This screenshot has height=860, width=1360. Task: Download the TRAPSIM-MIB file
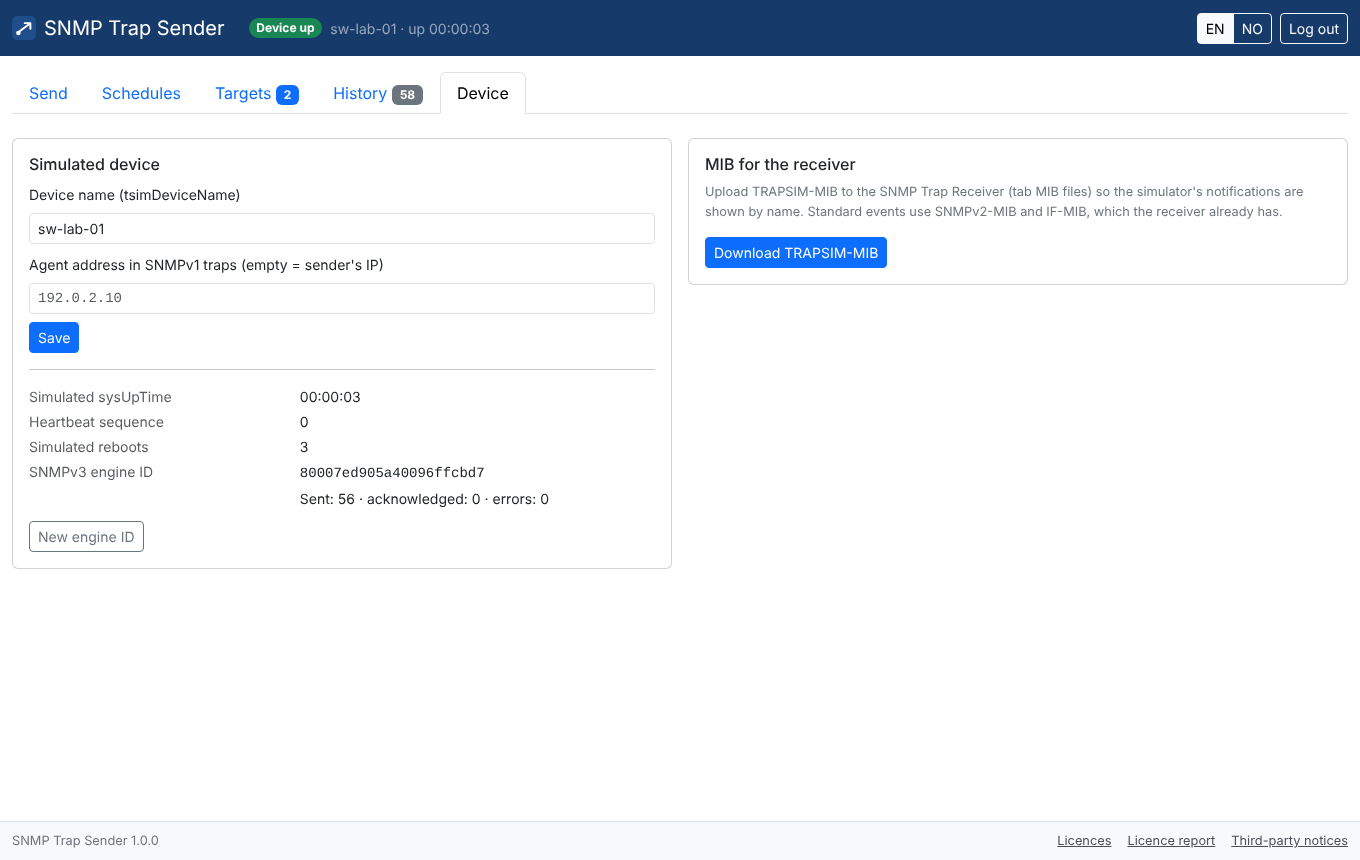[796, 253]
